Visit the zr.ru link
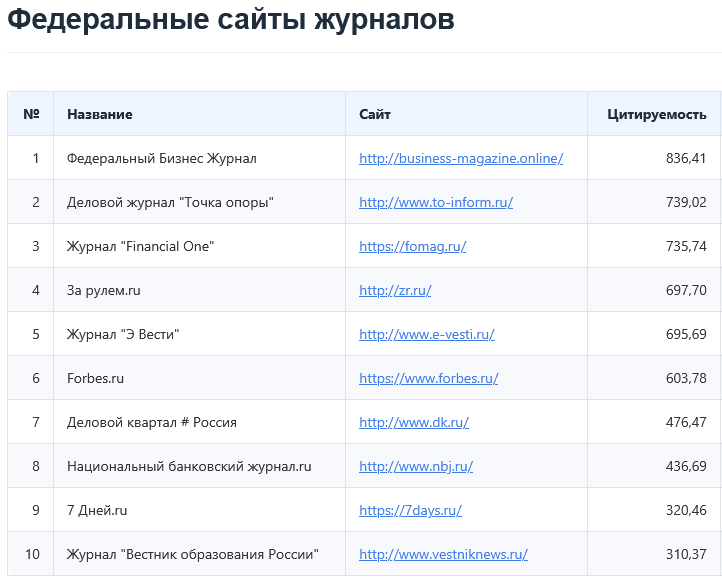The image size is (722, 585). [x=395, y=290]
